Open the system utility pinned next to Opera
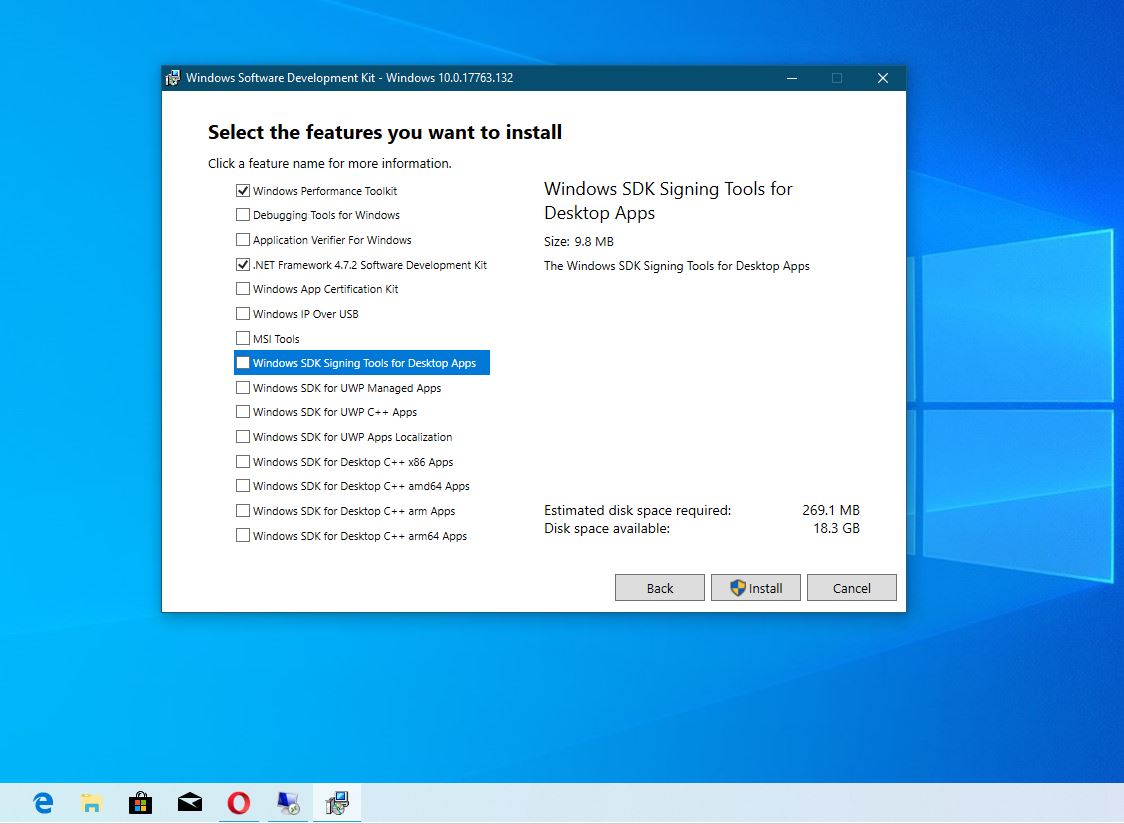Screen dimensions: 1124x824 point(287,802)
